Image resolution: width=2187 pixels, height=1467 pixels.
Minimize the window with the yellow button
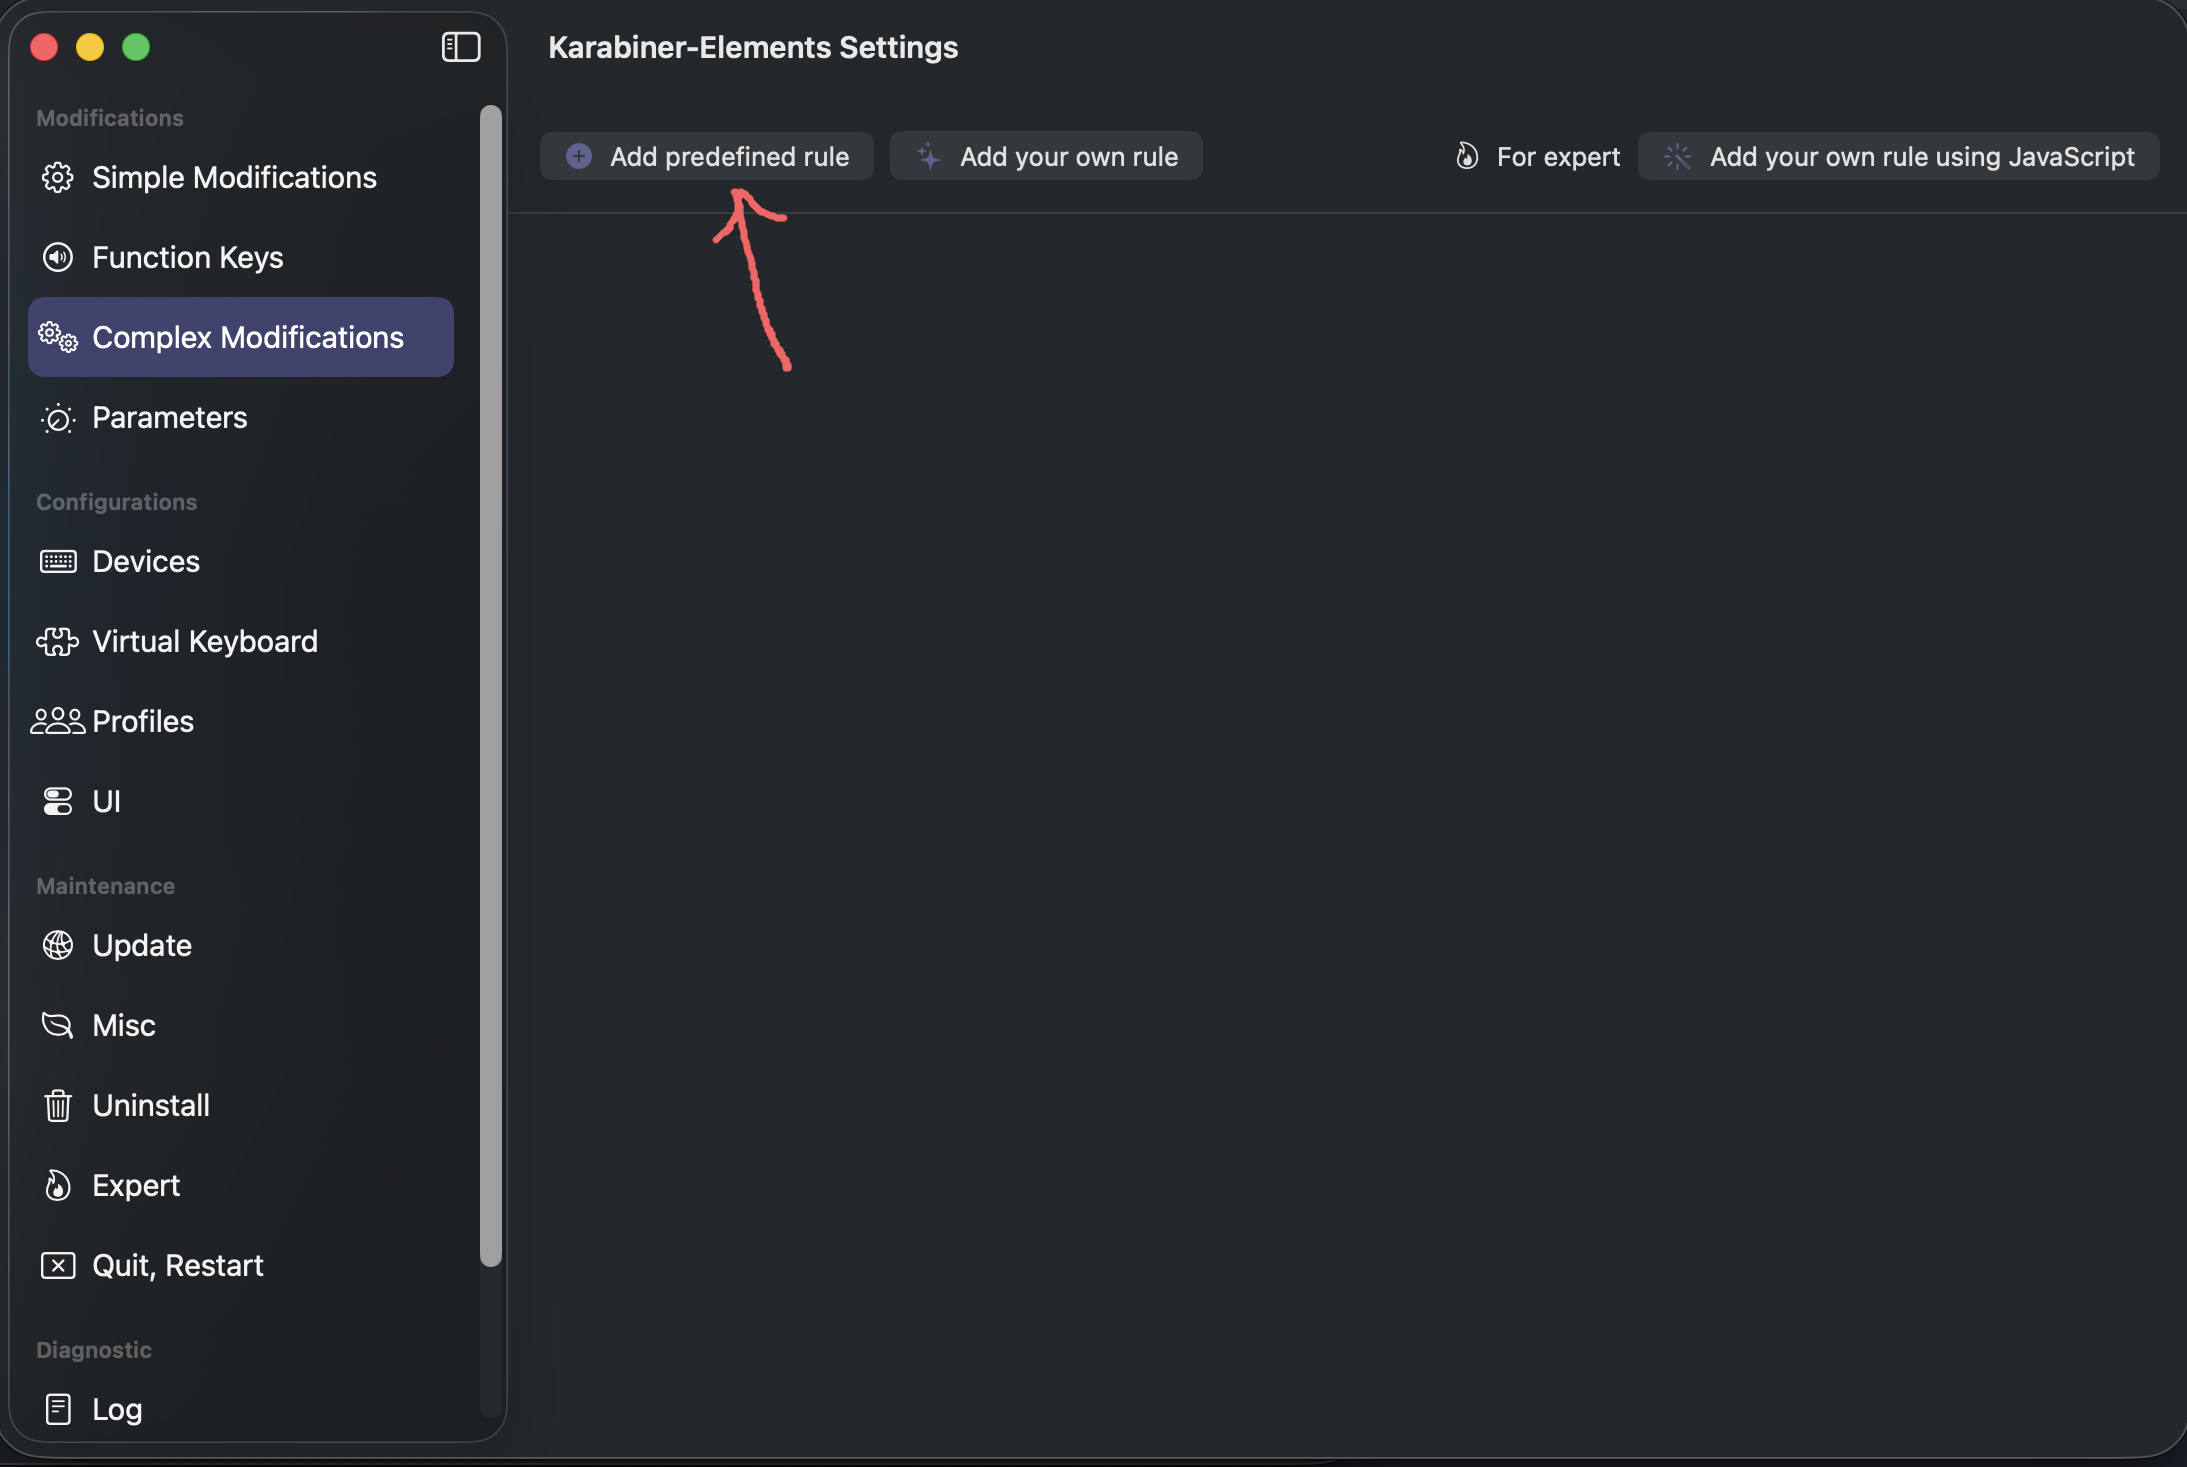[x=90, y=47]
